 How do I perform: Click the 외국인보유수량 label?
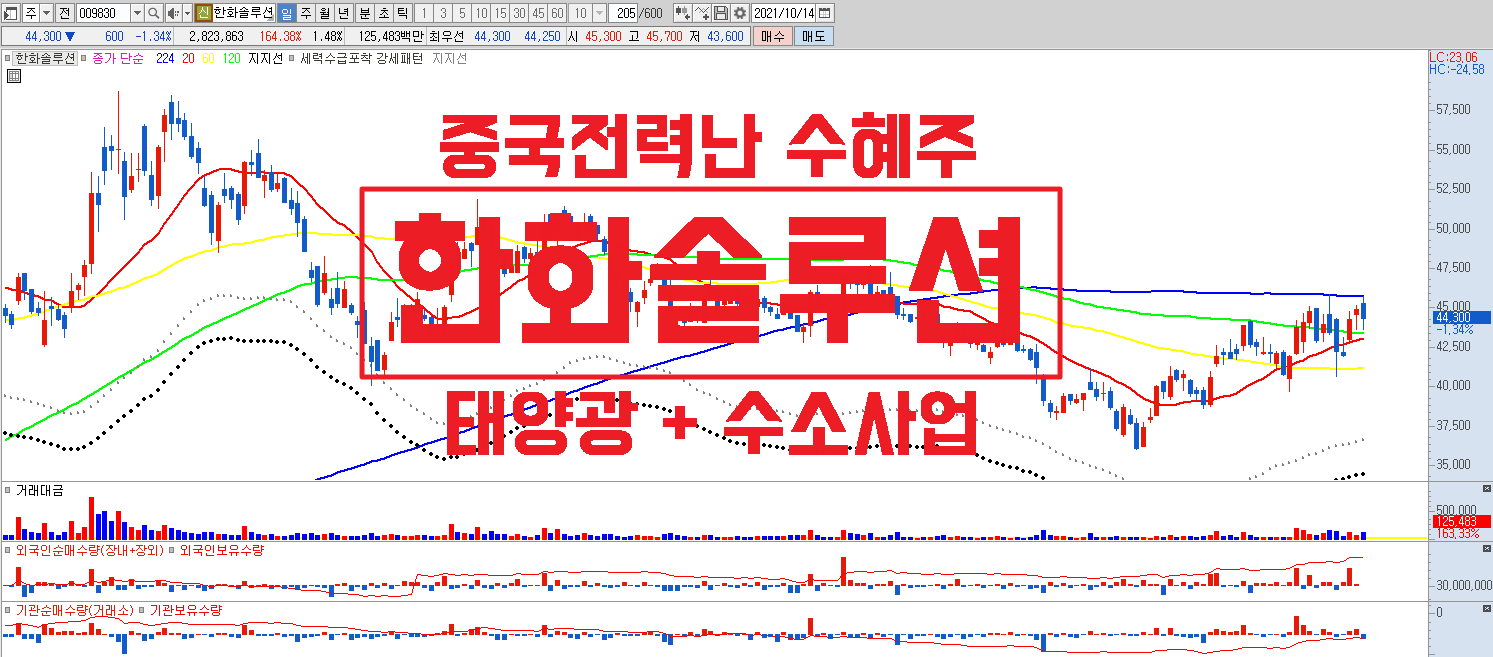pyautogui.click(x=220, y=551)
